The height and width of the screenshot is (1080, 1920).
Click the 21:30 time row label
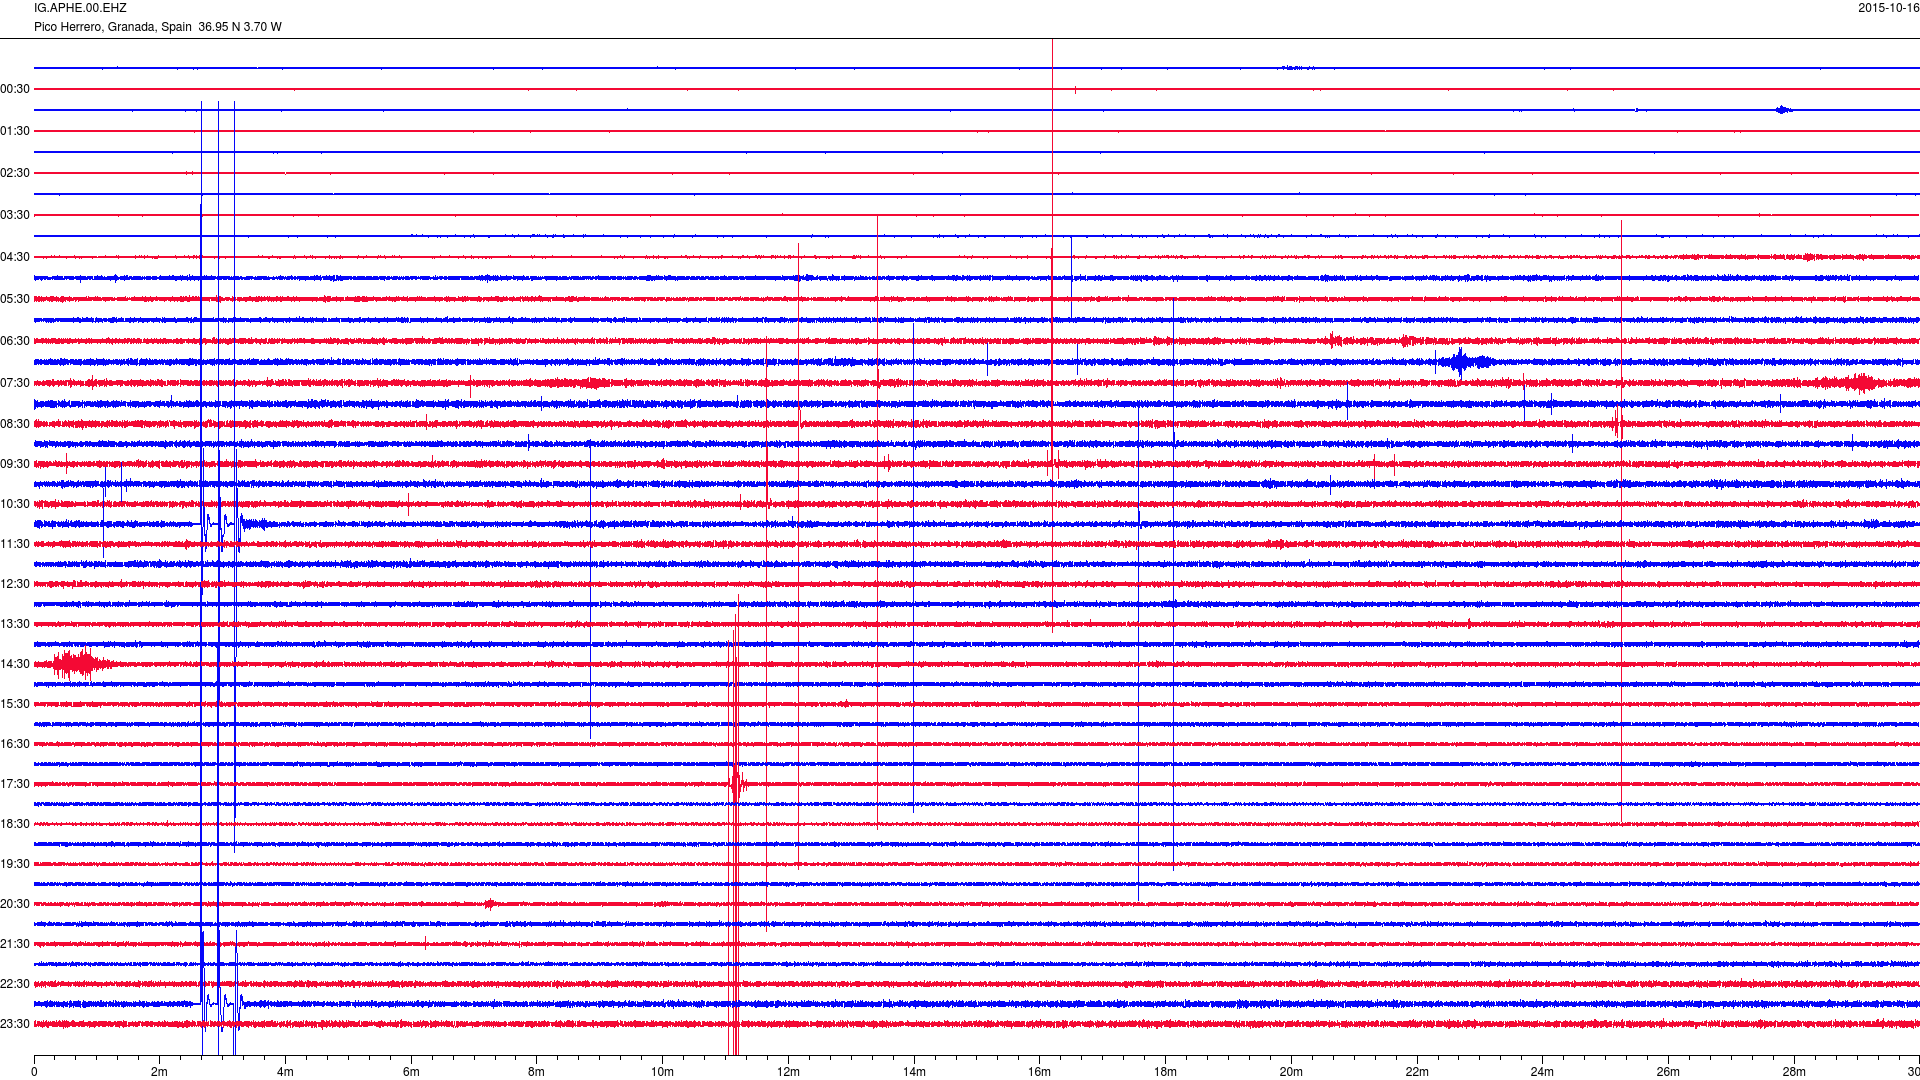(15, 944)
